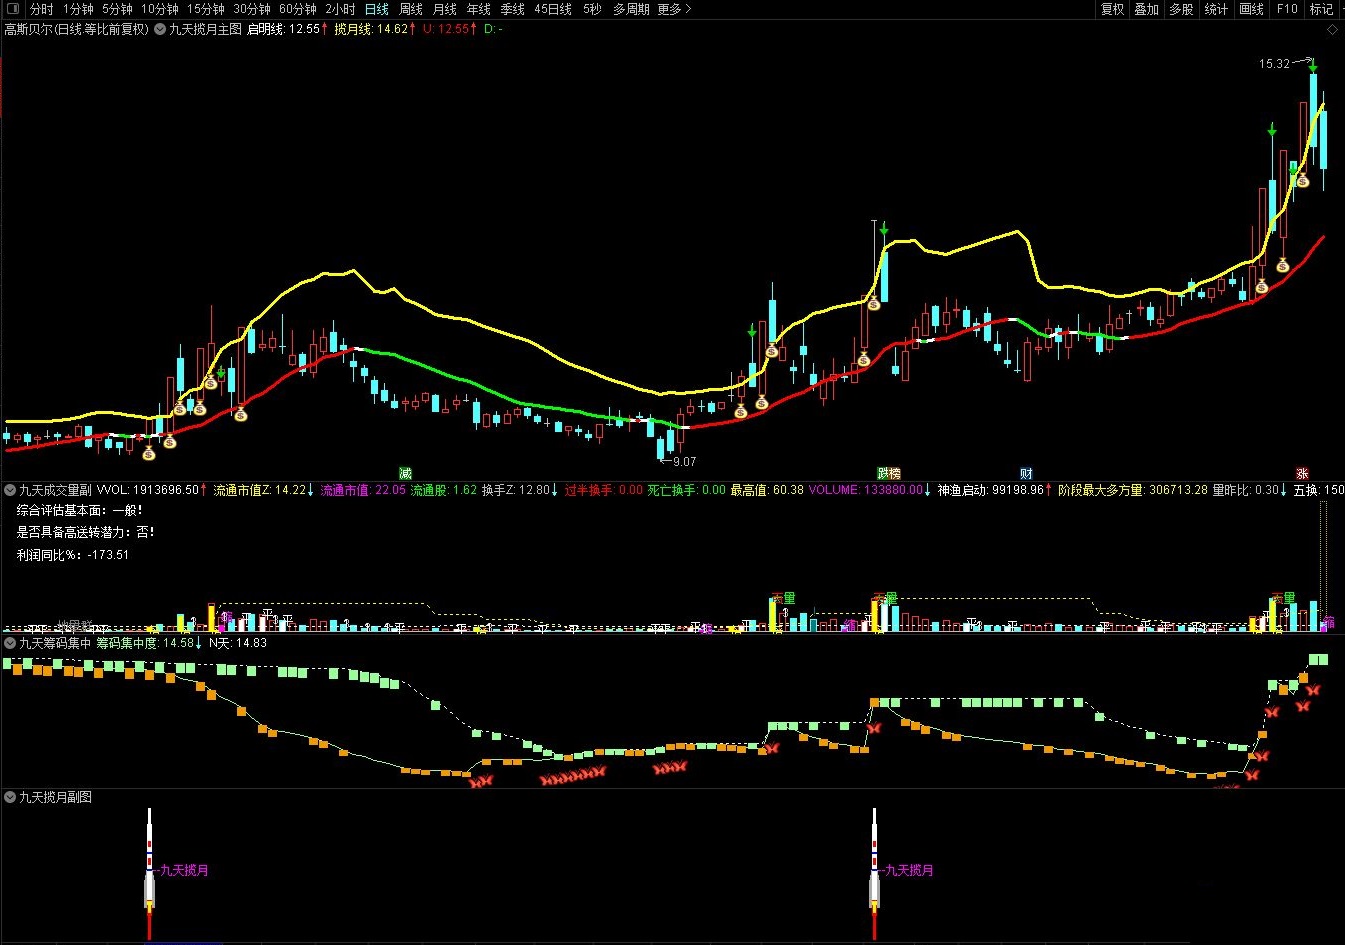This screenshot has height=945, width=1345.
Task: Click the 统计 statistics button
Action: coord(1217,9)
